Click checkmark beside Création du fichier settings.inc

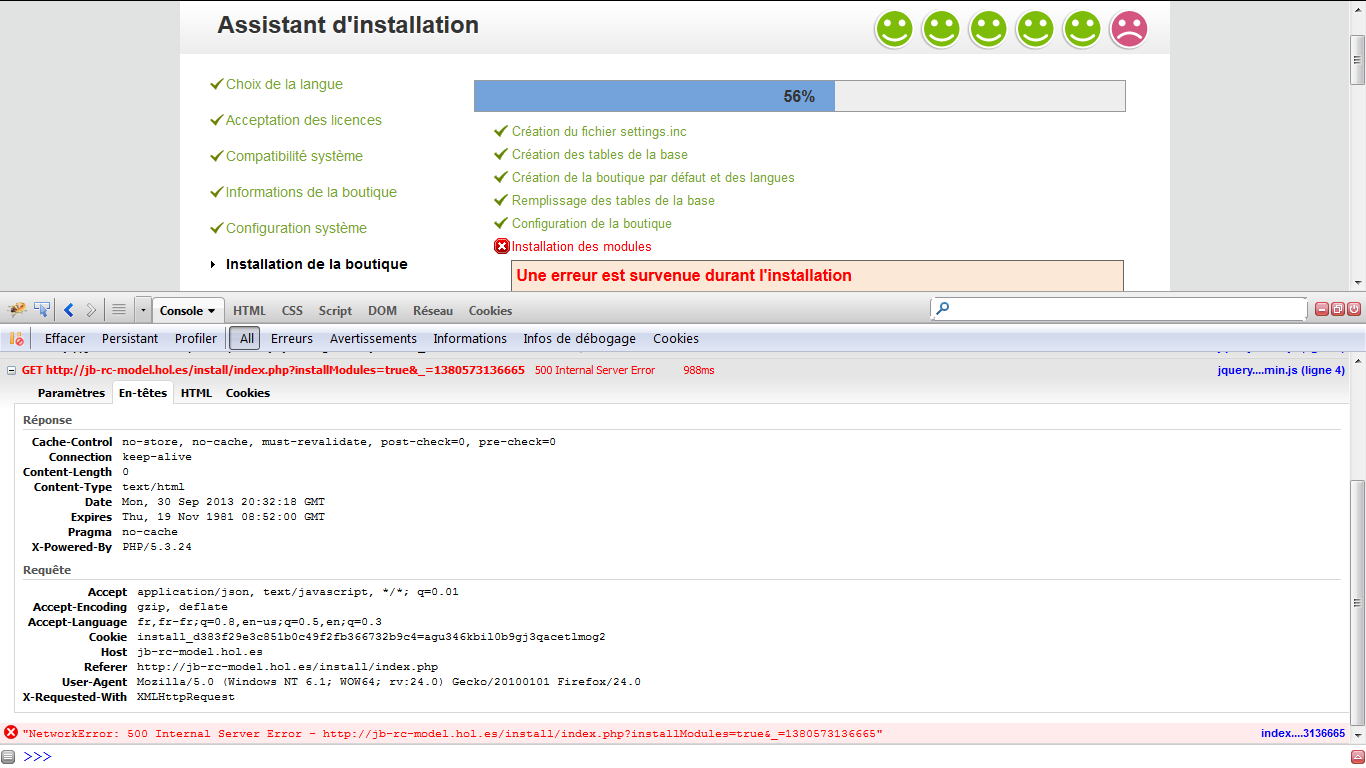pyautogui.click(x=501, y=131)
